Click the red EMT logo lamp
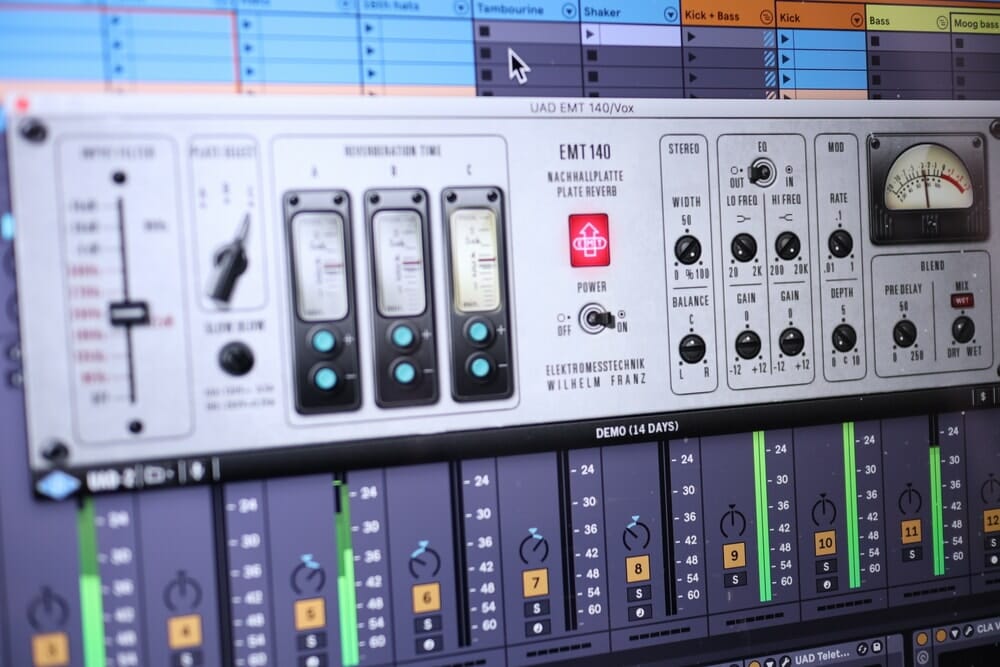The image size is (1000, 667). [x=589, y=240]
